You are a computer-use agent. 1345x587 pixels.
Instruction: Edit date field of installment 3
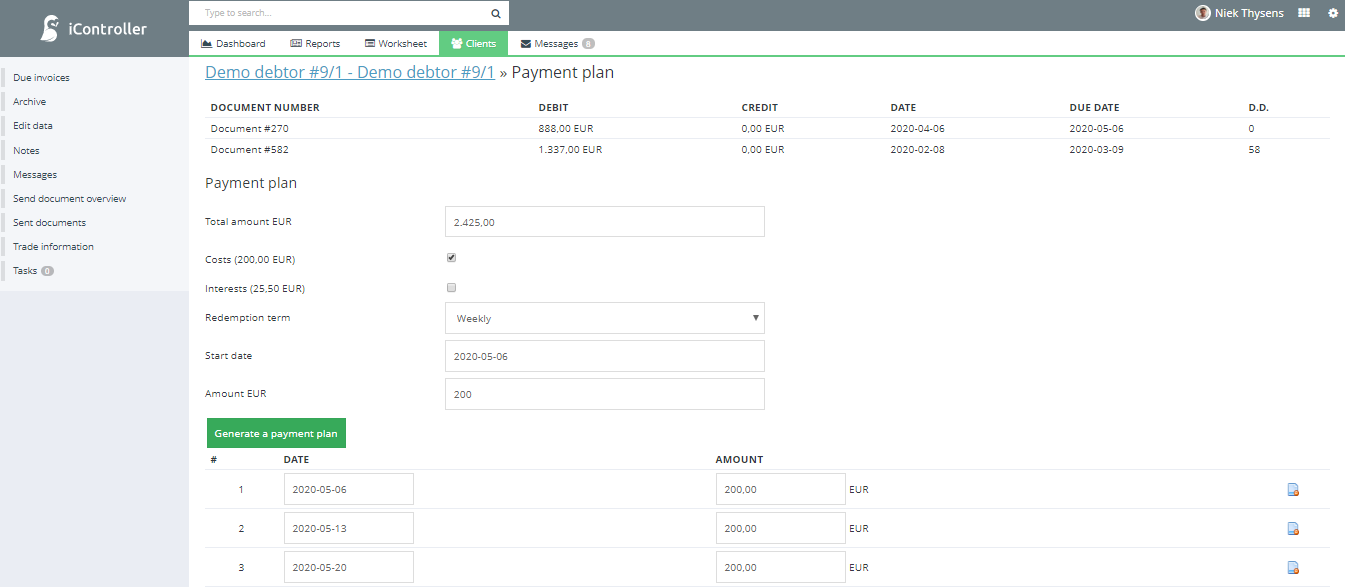tap(348, 567)
